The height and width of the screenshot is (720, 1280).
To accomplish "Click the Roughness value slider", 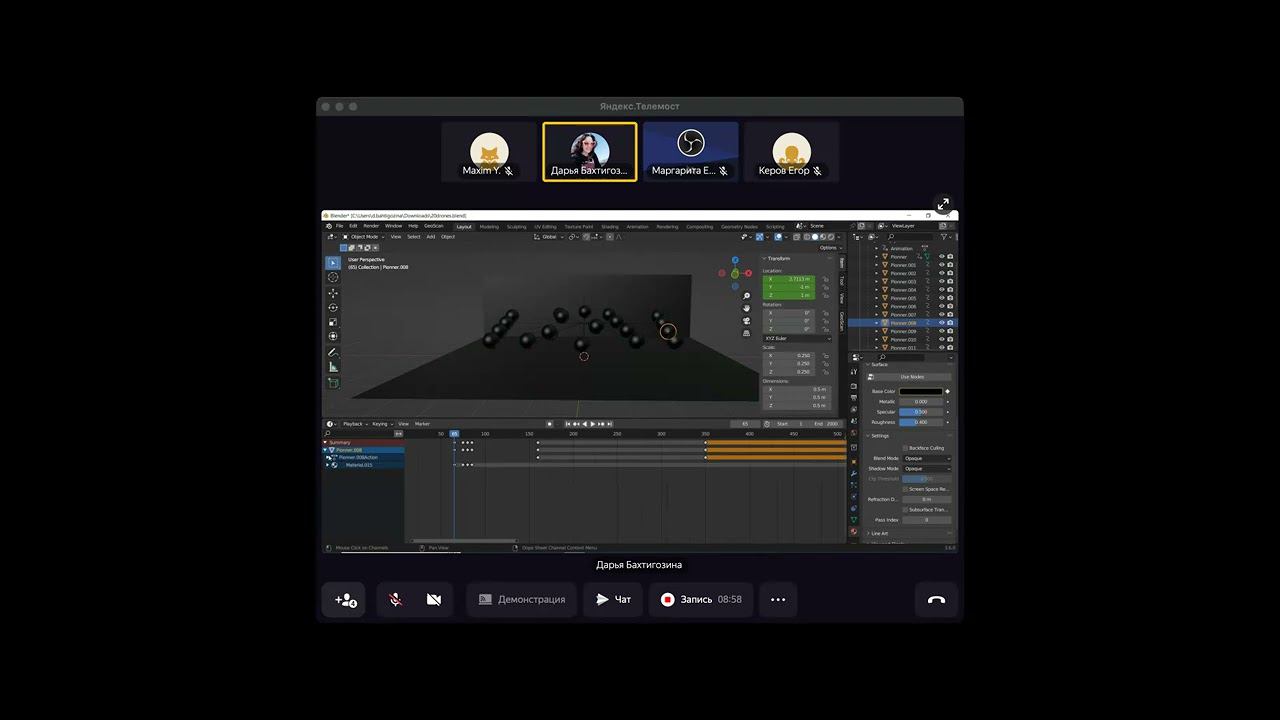I will pyautogui.click(x=921, y=422).
